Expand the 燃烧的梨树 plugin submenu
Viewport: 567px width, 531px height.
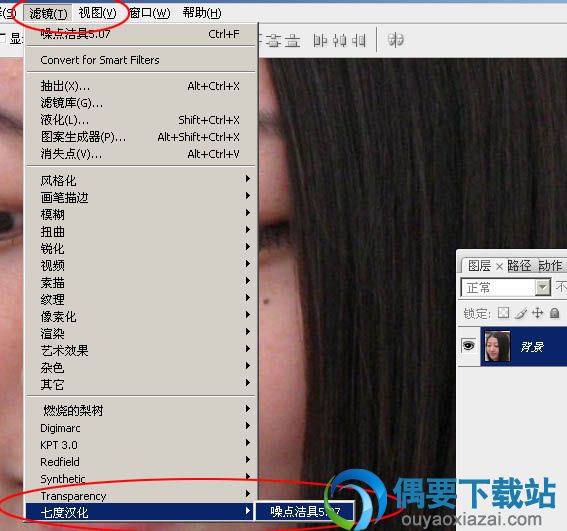click(141, 410)
